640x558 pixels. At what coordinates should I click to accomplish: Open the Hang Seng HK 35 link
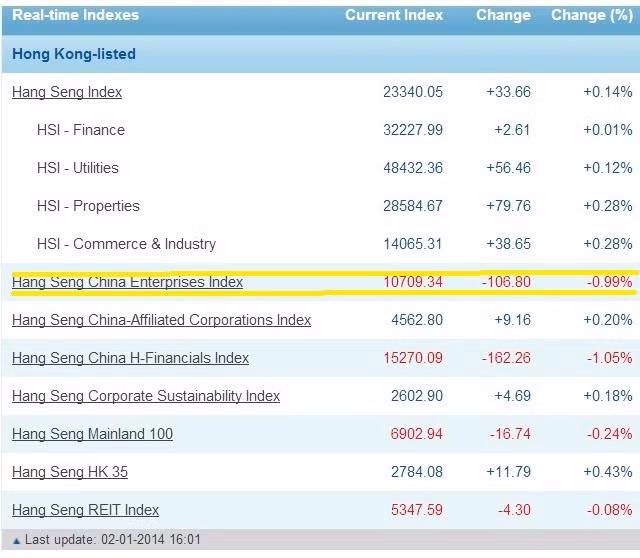70,472
